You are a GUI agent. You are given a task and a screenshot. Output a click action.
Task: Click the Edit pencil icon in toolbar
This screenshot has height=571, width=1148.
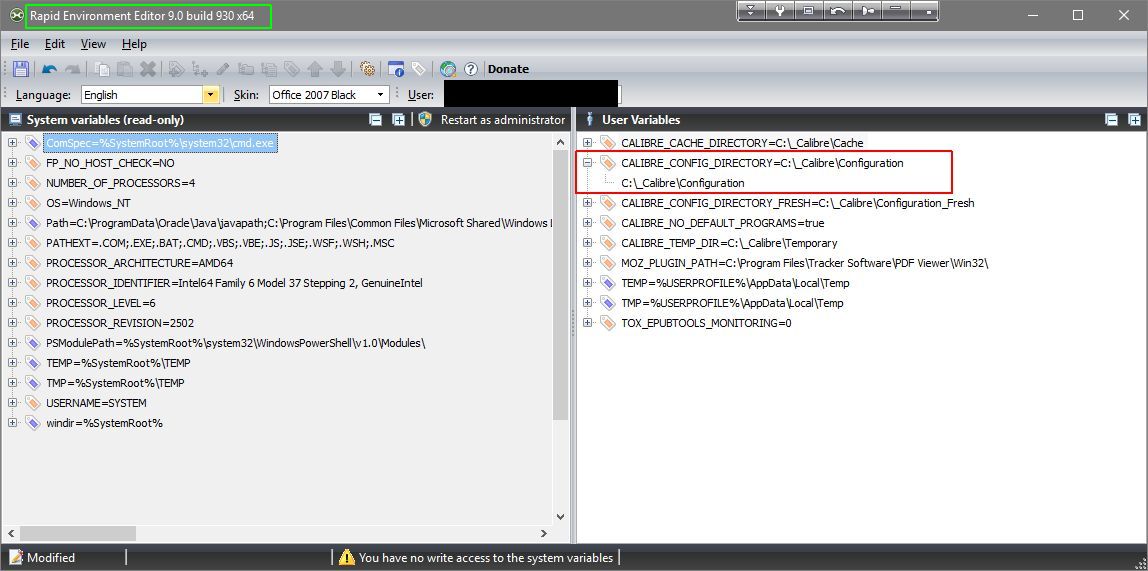(x=223, y=69)
